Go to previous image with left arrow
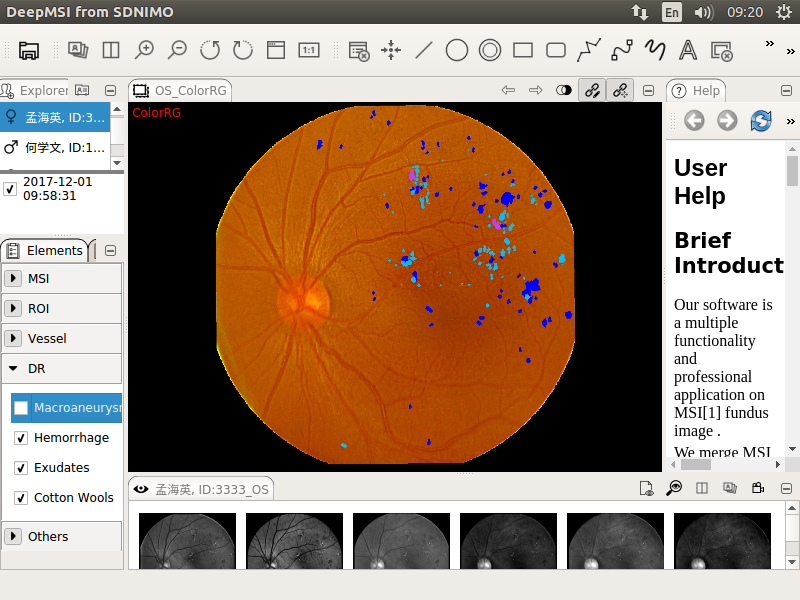 pos(508,90)
